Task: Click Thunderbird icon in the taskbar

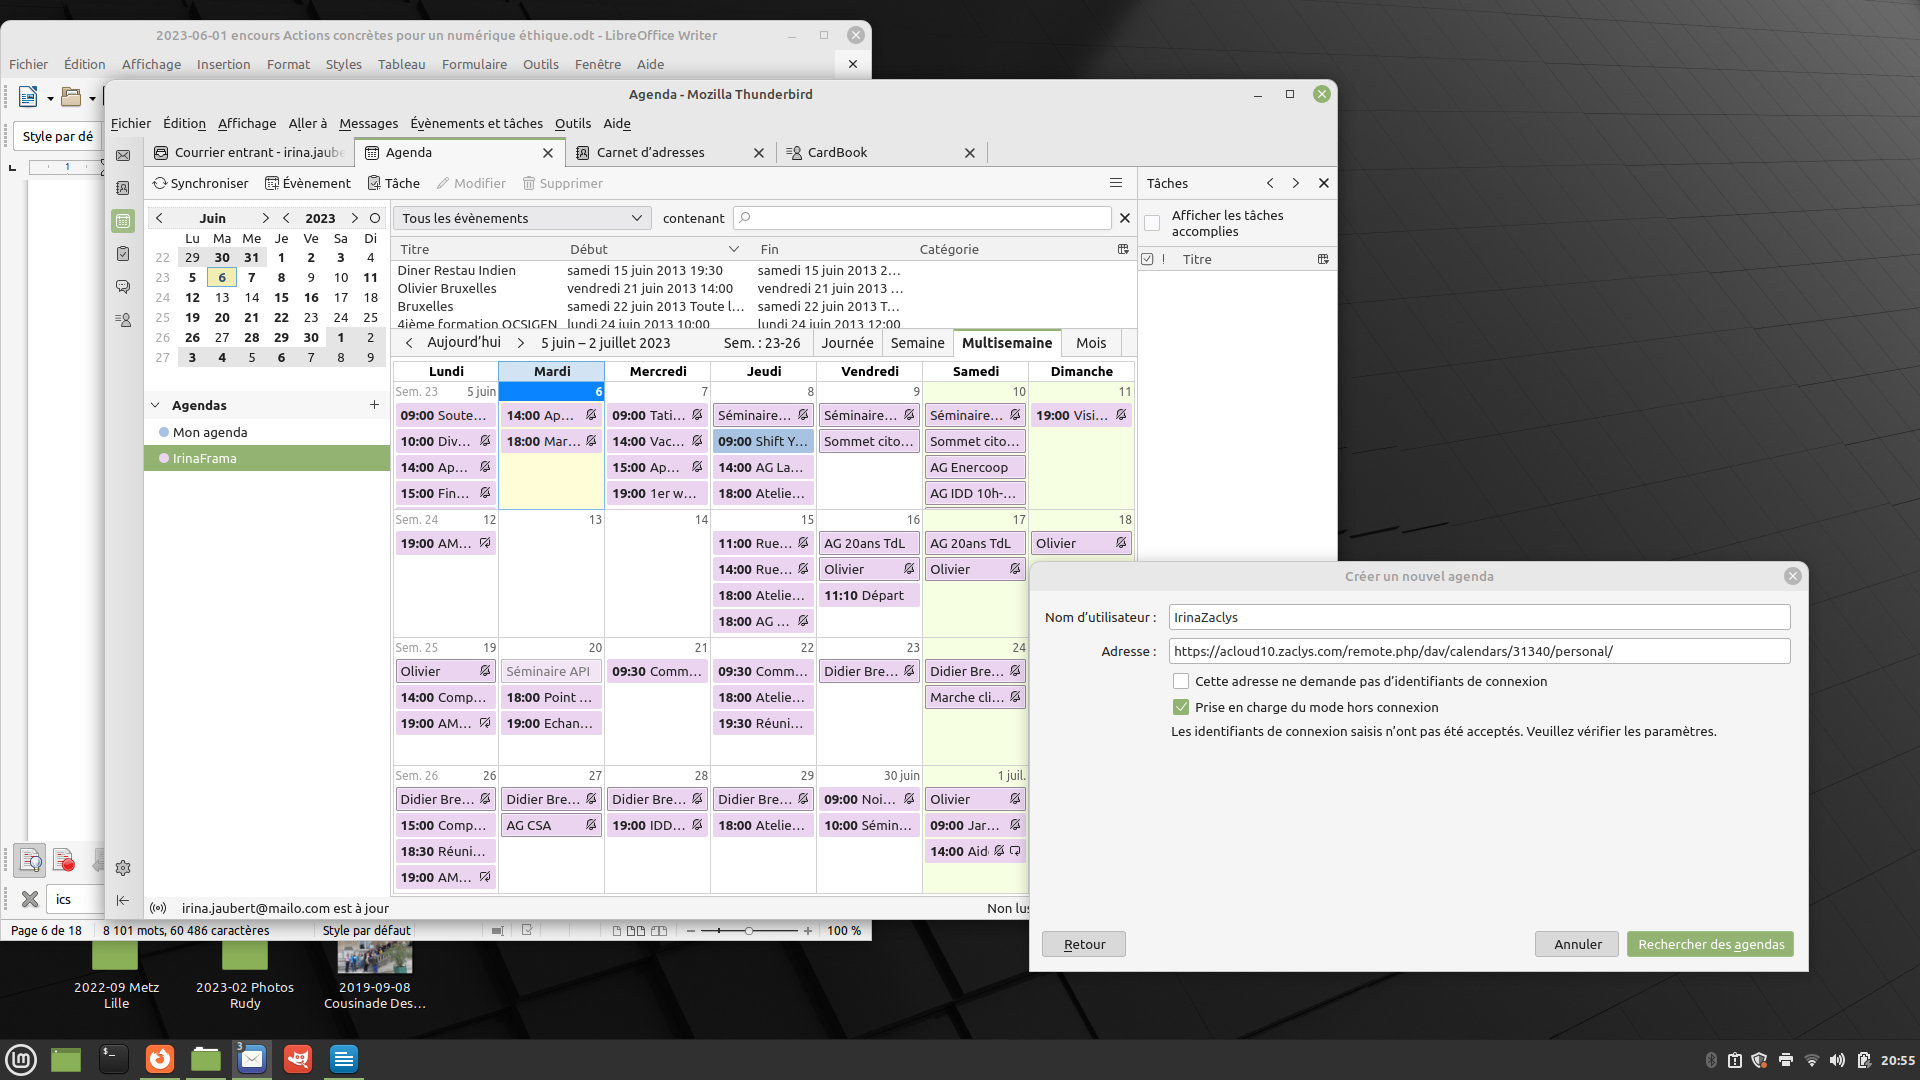Action: tap(252, 1059)
